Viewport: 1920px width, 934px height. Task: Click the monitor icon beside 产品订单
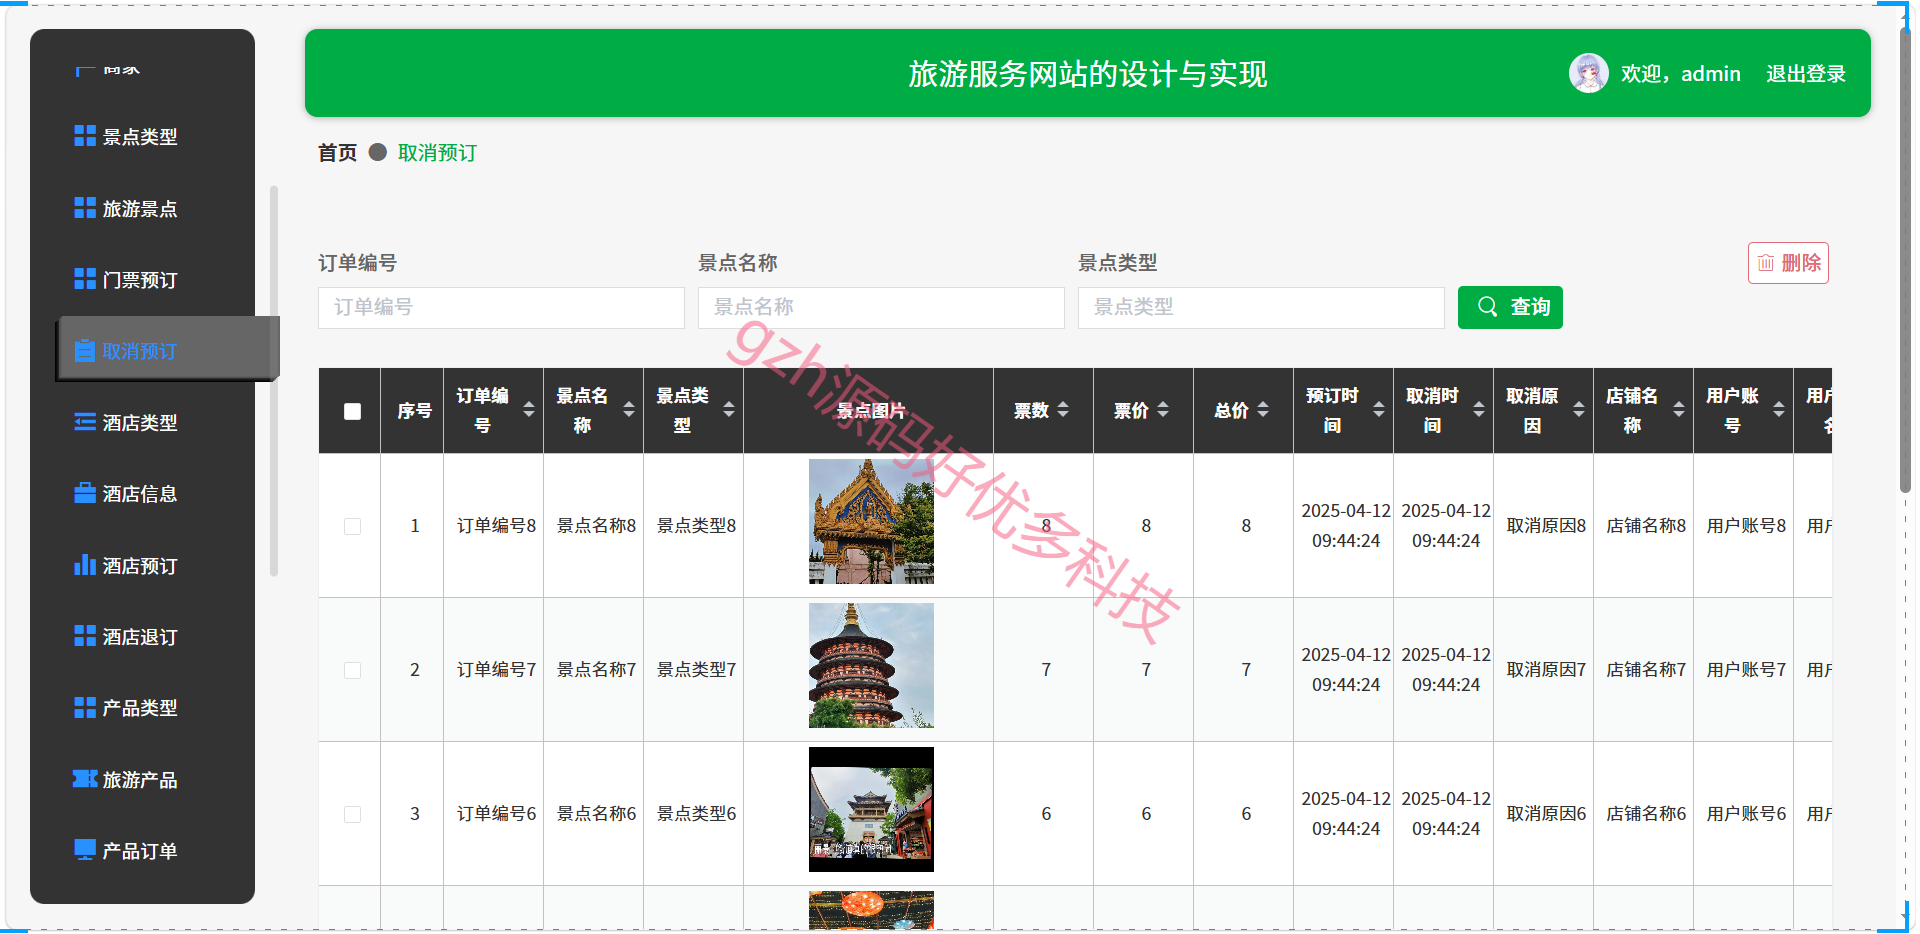(85, 850)
